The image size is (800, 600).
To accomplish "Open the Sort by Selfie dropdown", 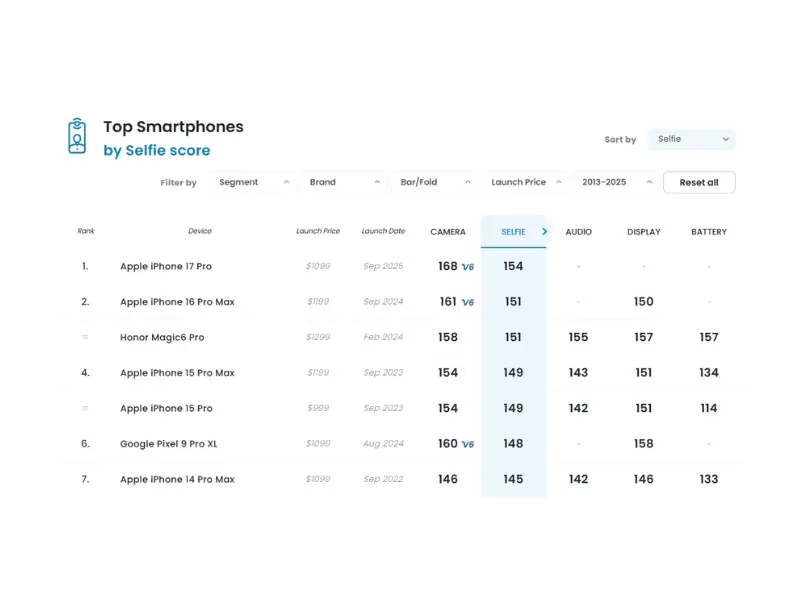I will tap(691, 139).
